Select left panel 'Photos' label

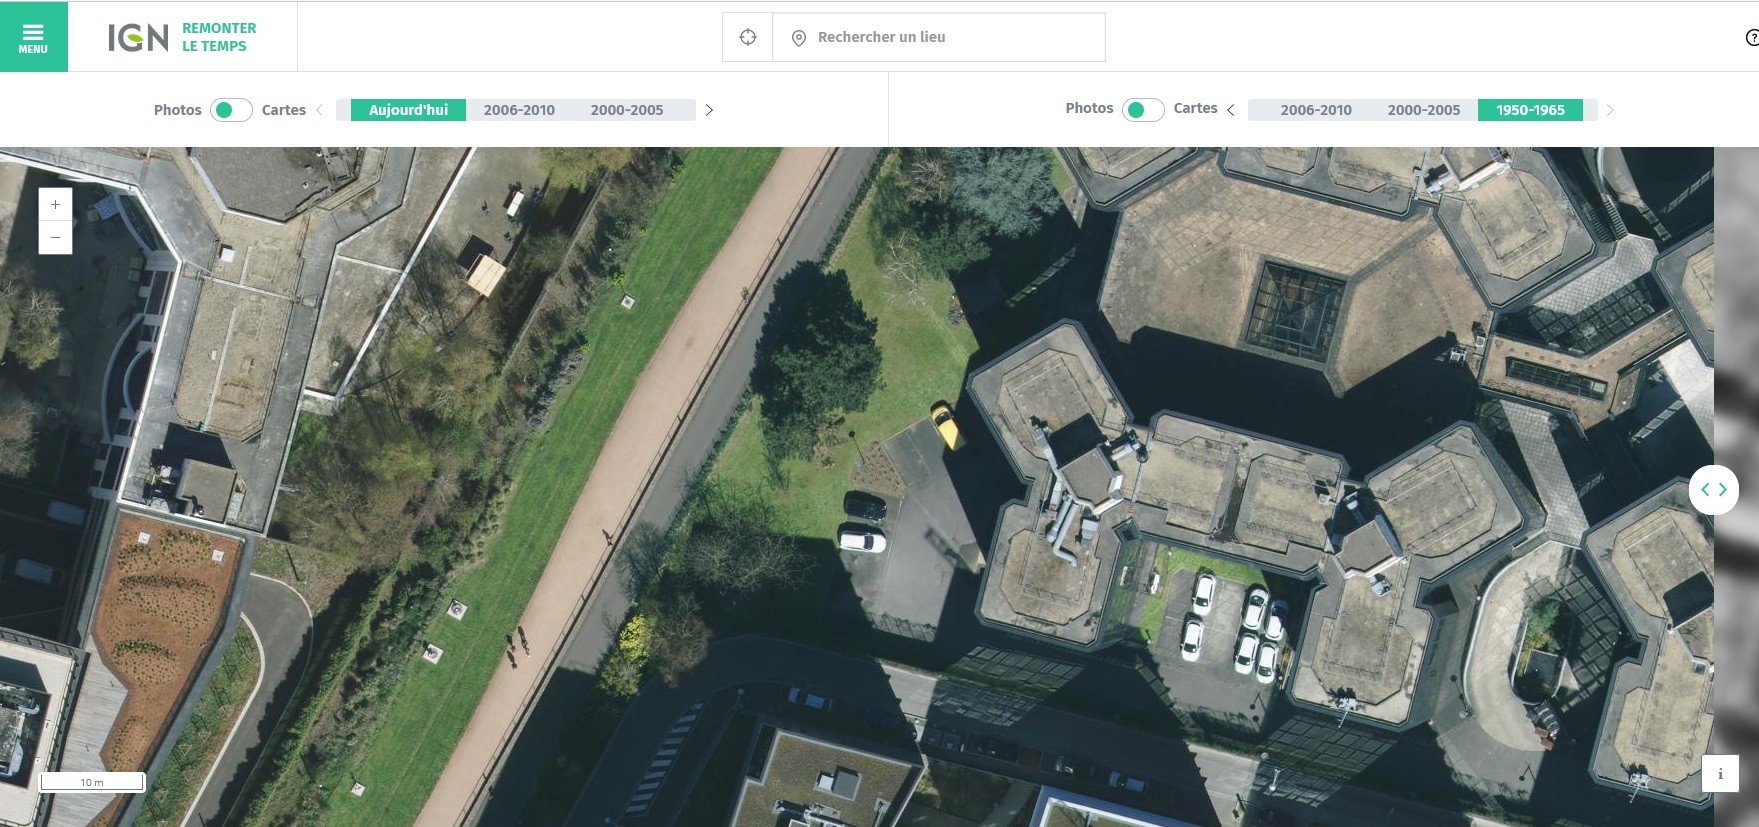coord(178,110)
